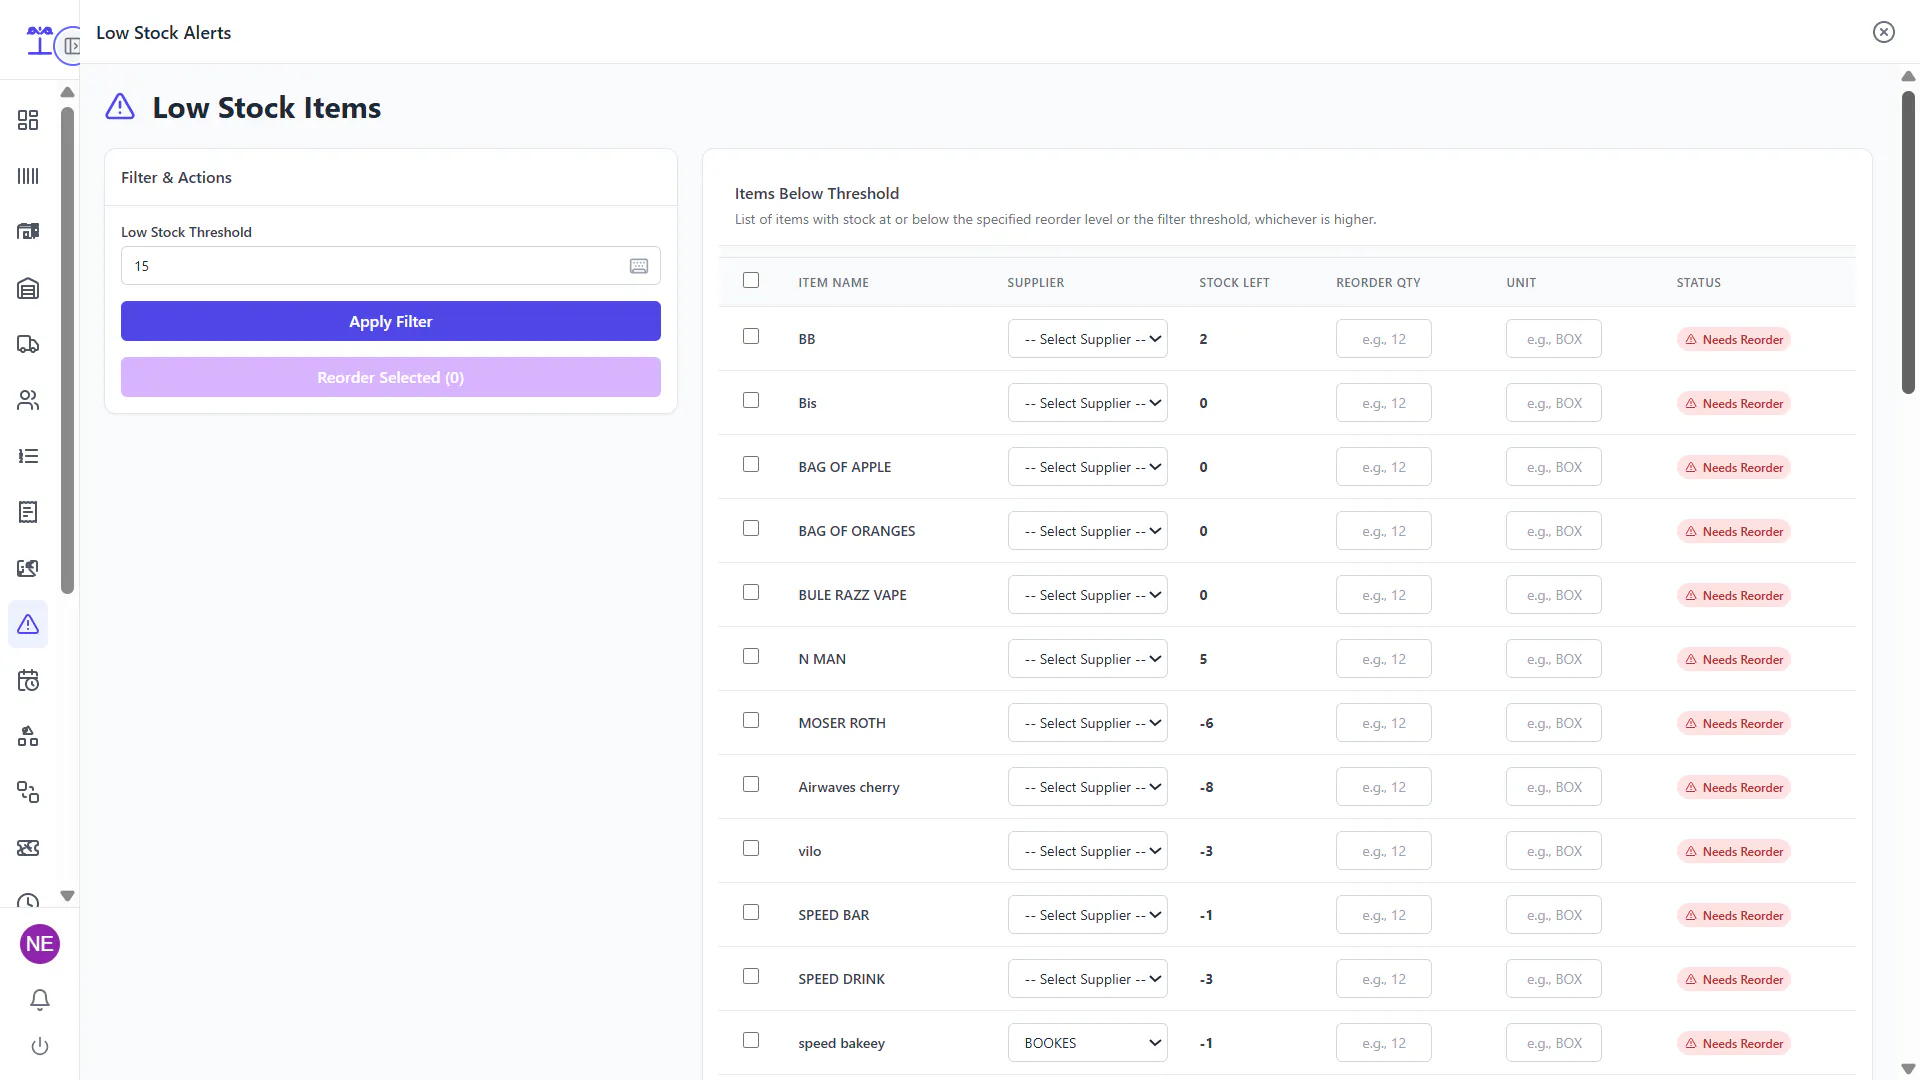Screen dimensions: 1920x1080
Task: Check the BB item checkbox
Action: (x=751, y=336)
